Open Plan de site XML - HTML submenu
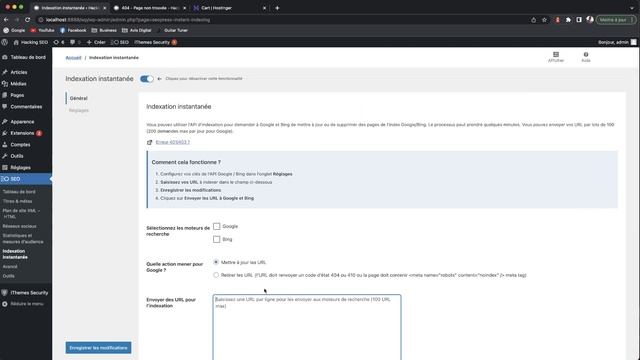The height and width of the screenshot is (360, 640). pos(21,213)
